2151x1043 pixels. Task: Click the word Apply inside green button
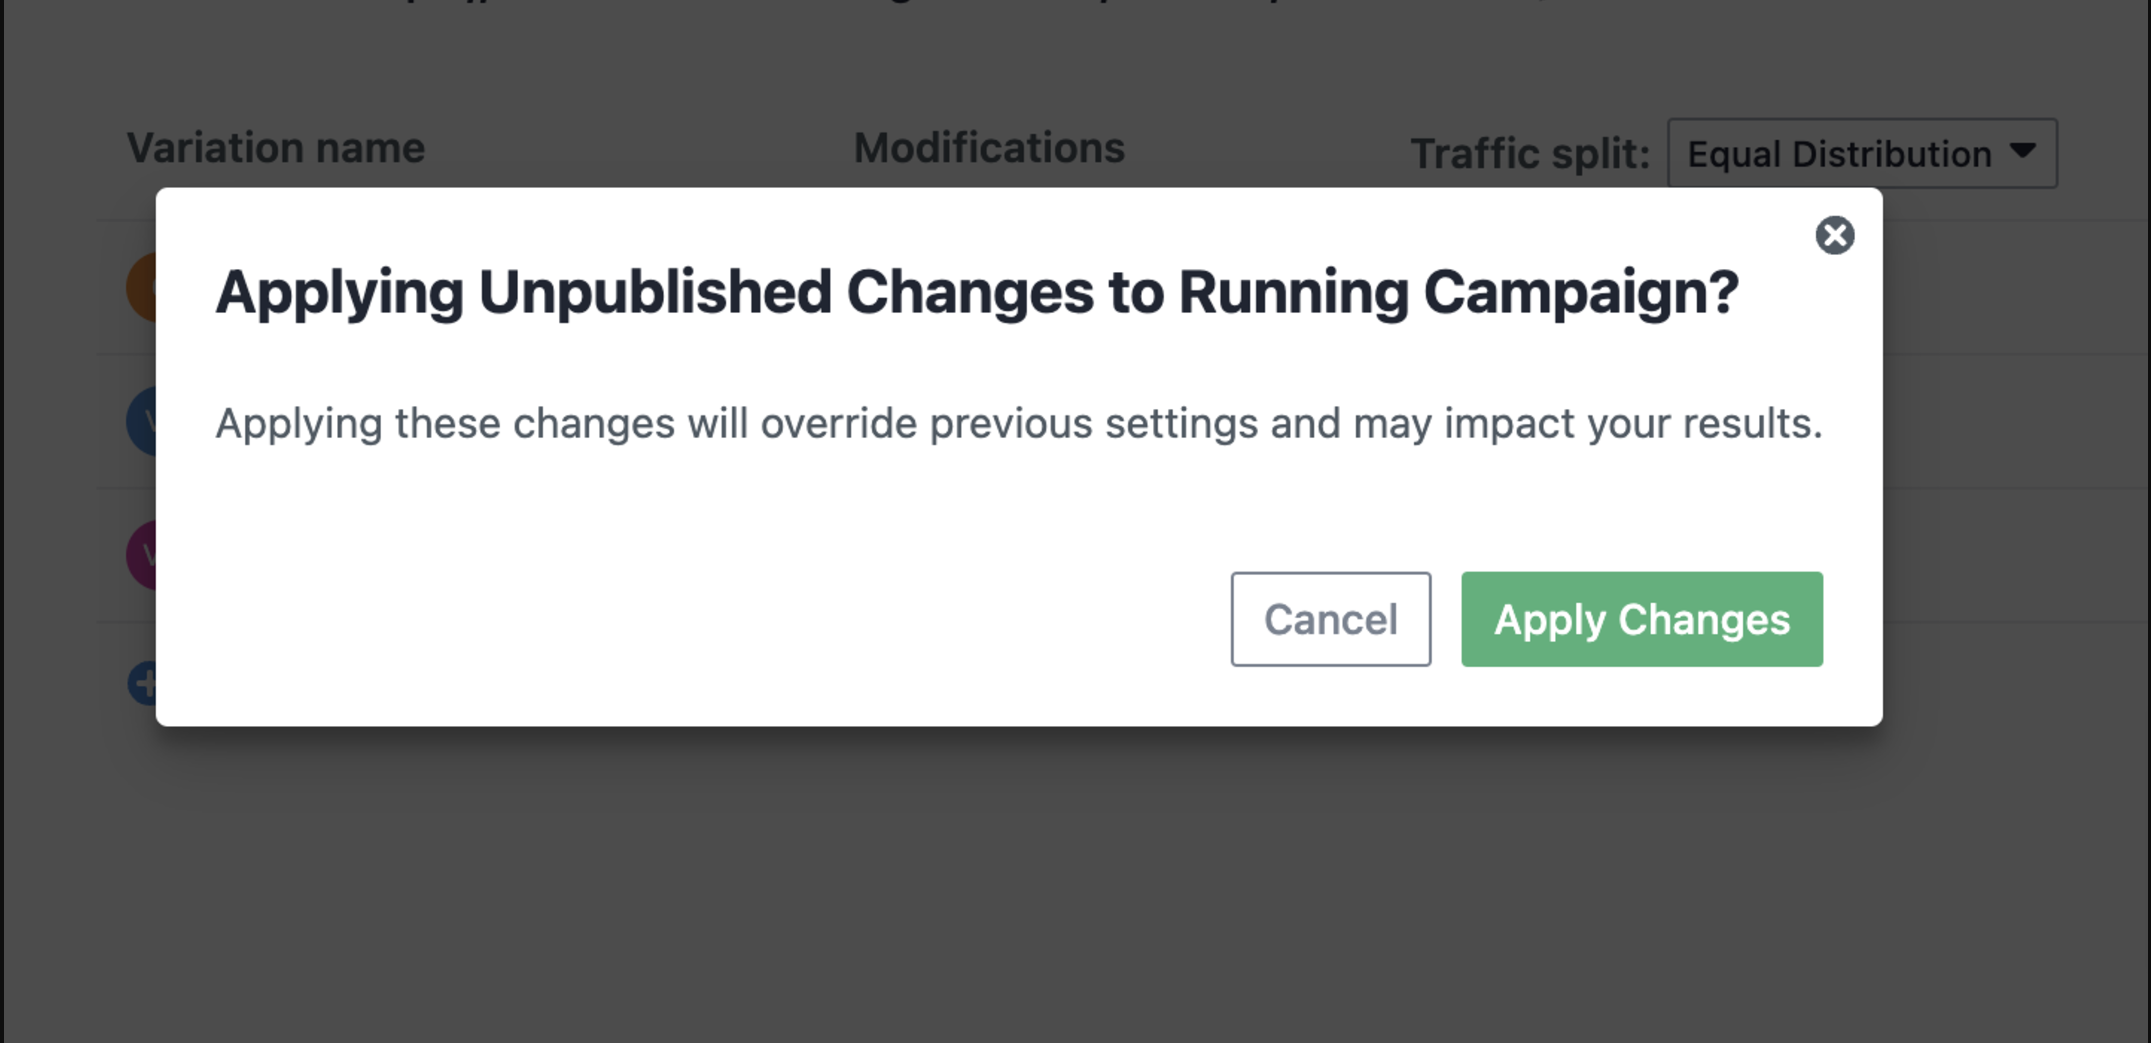[x=1549, y=620]
